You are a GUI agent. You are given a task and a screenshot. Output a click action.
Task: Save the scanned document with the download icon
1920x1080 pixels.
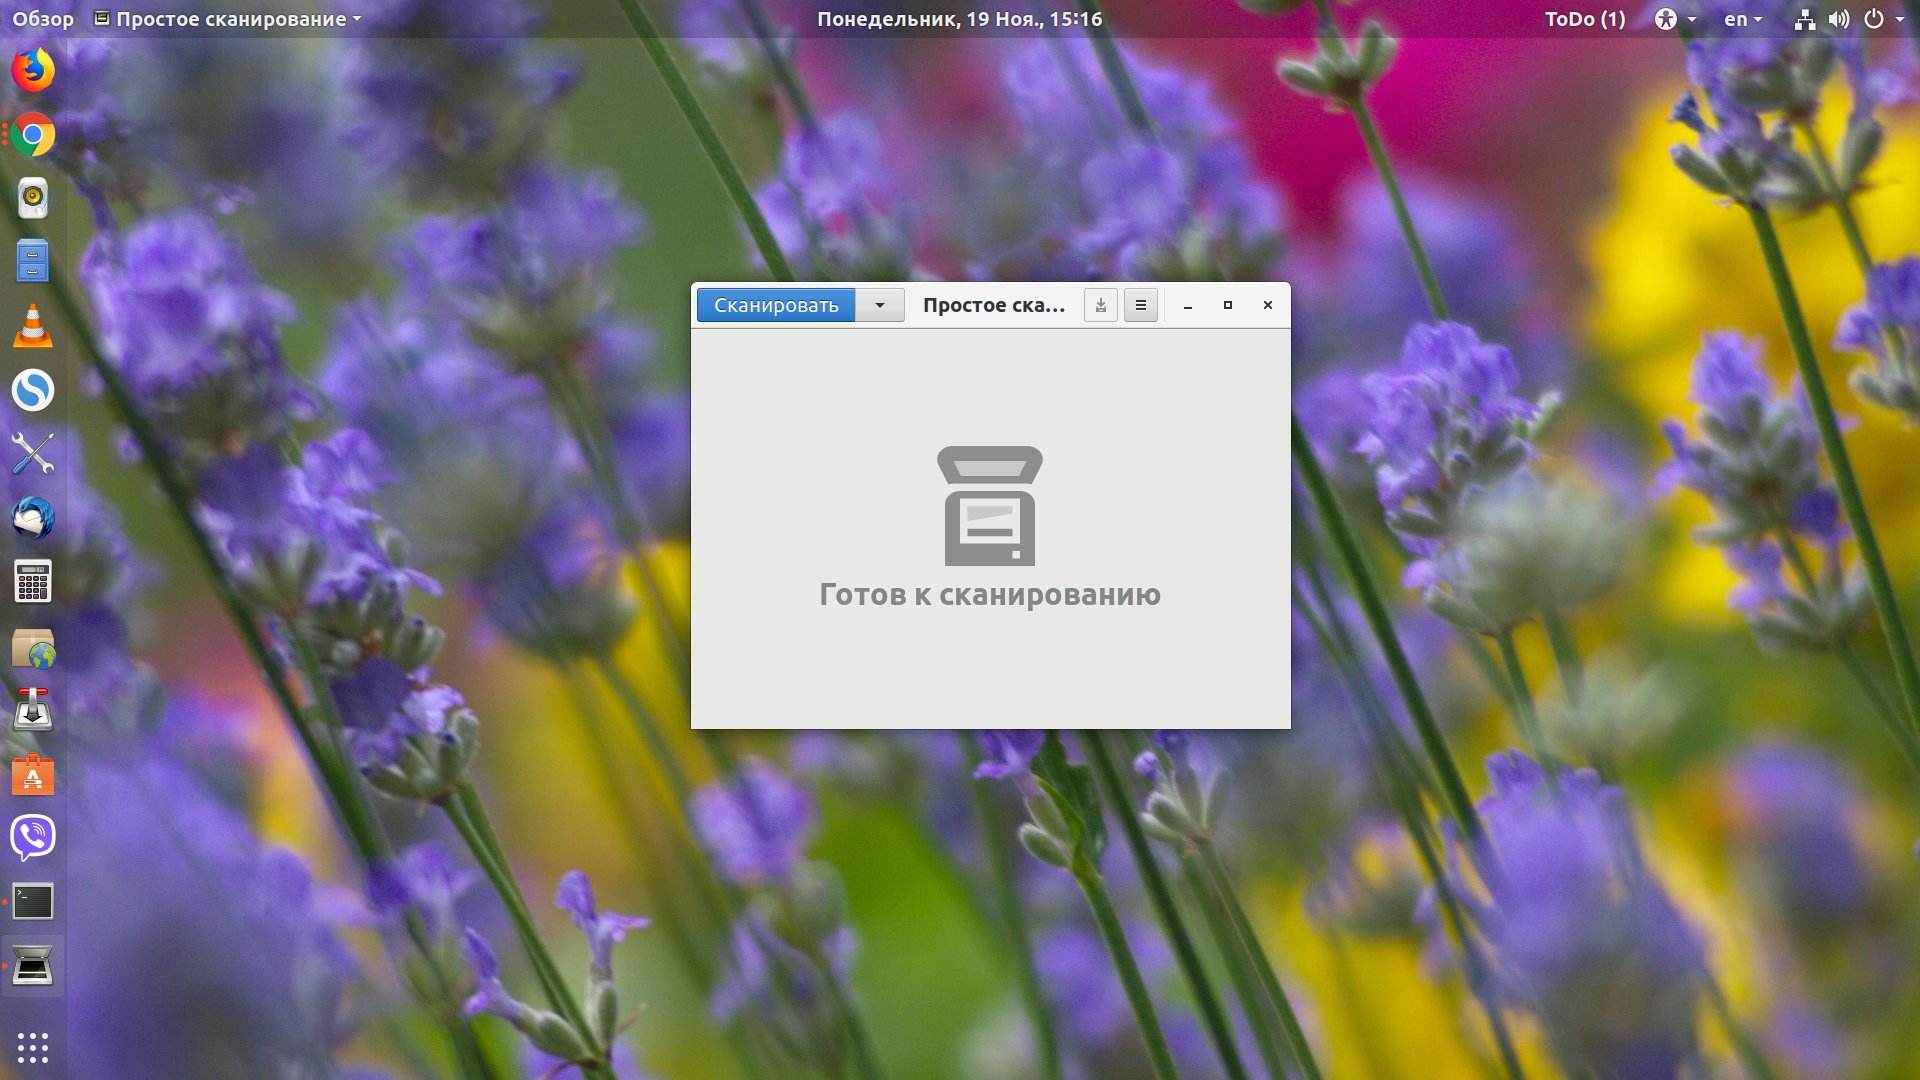tap(1101, 305)
